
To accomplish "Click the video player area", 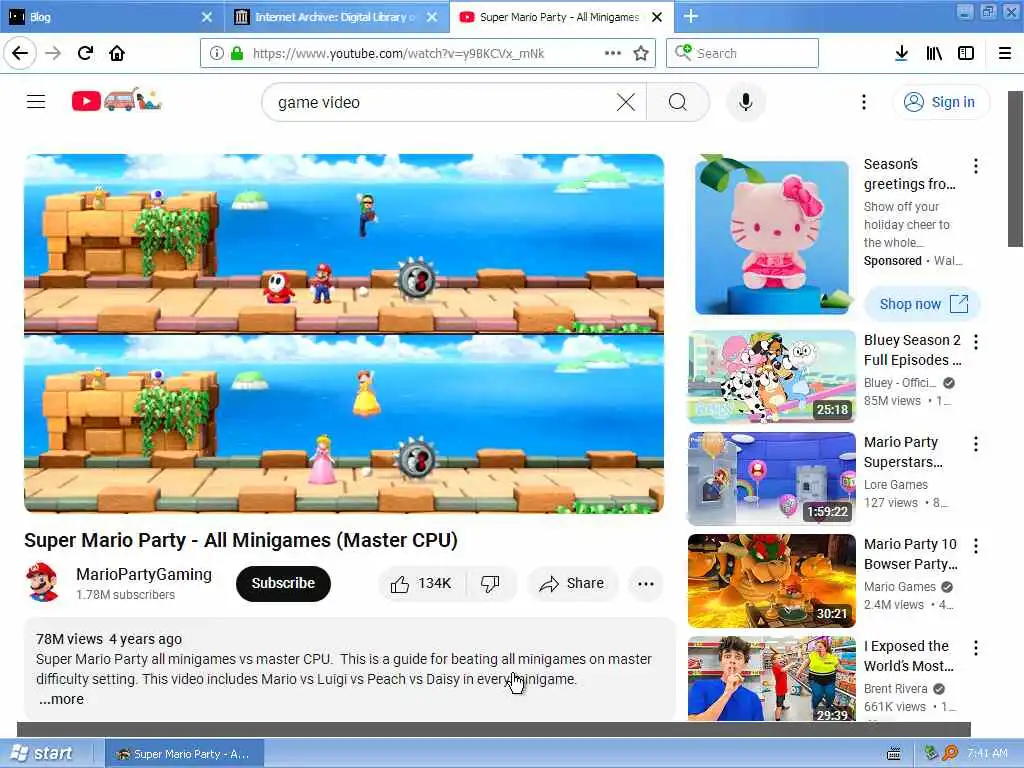I will pos(344,334).
